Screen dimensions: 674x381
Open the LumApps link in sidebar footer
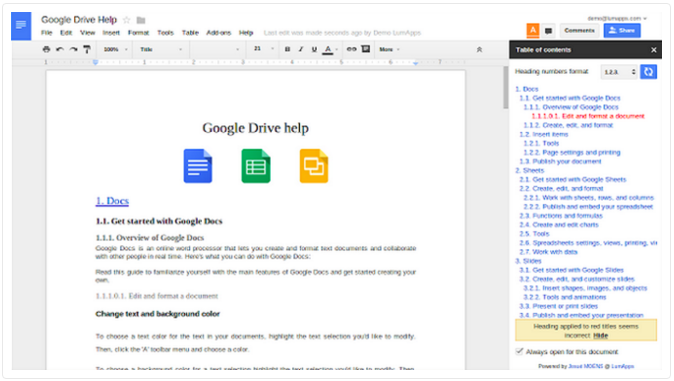click(623, 366)
